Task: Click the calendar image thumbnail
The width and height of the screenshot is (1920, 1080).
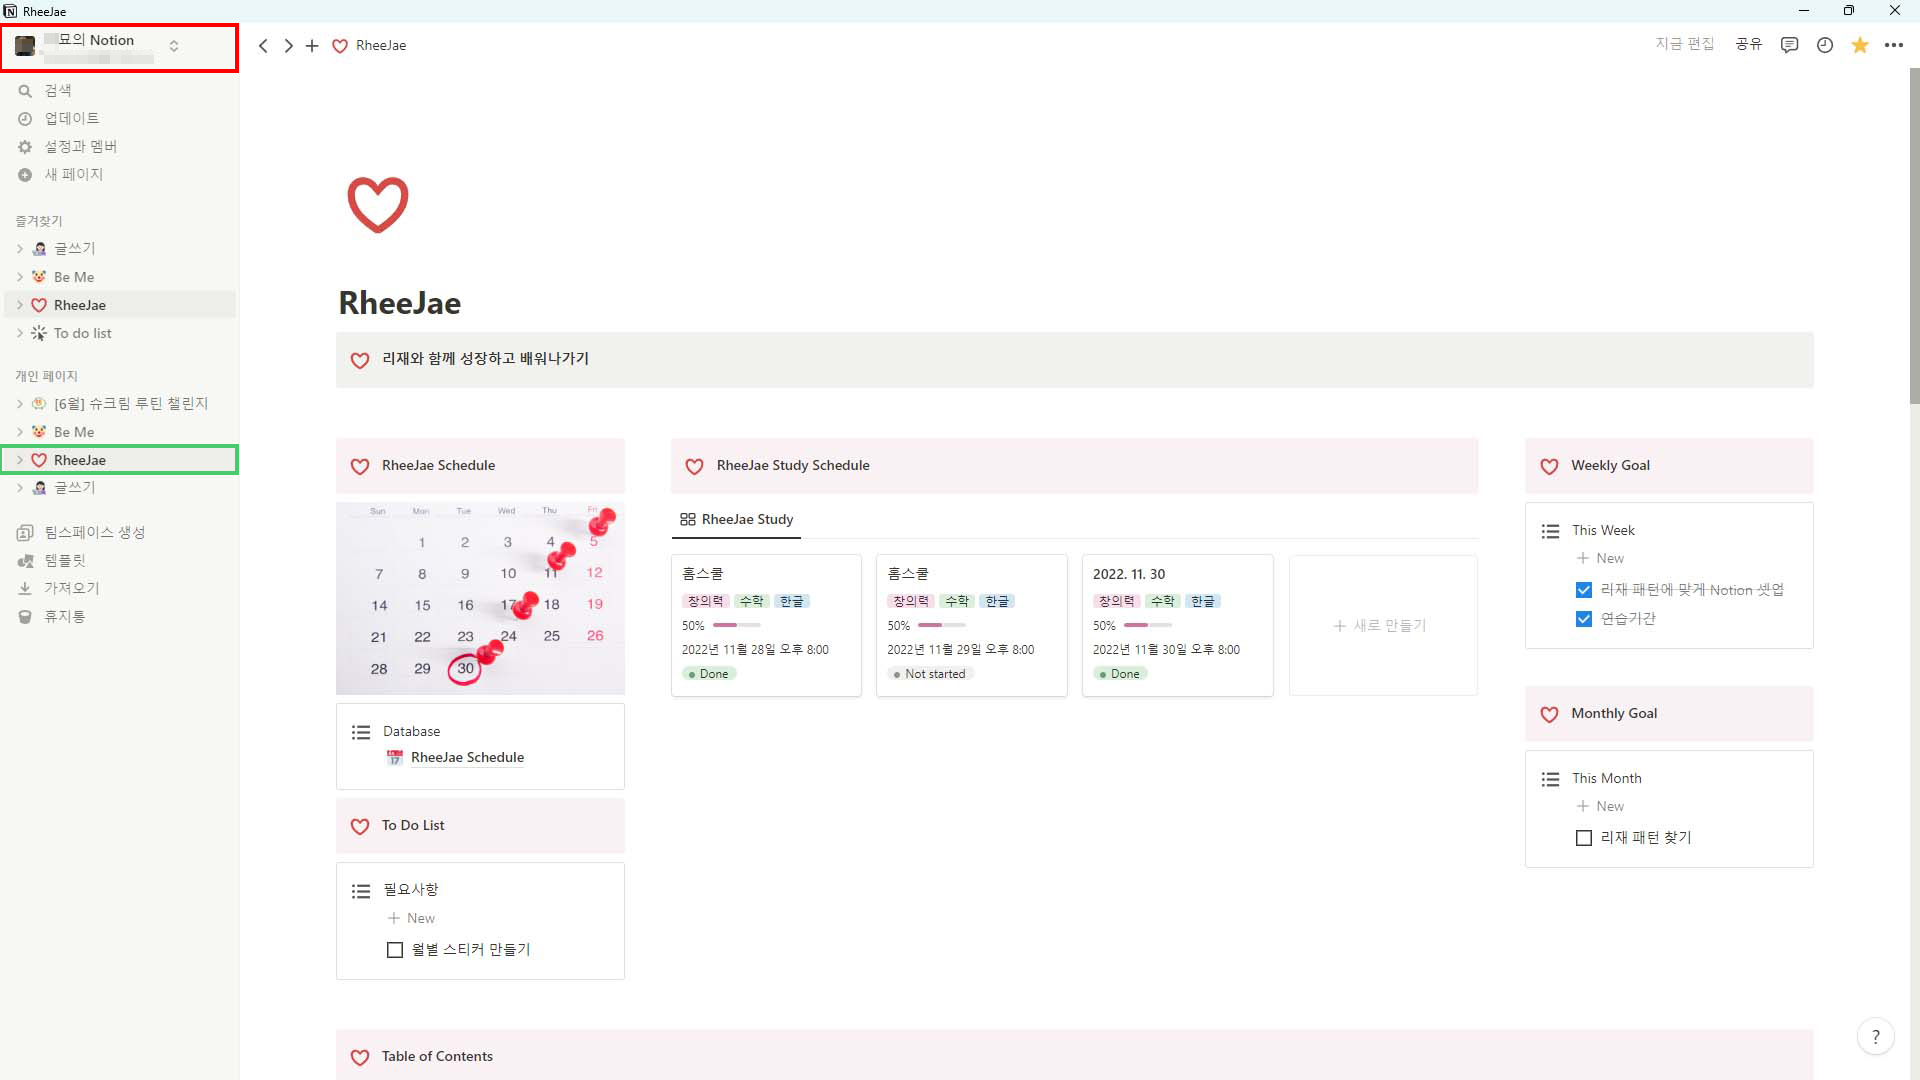Action: pos(480,598)
